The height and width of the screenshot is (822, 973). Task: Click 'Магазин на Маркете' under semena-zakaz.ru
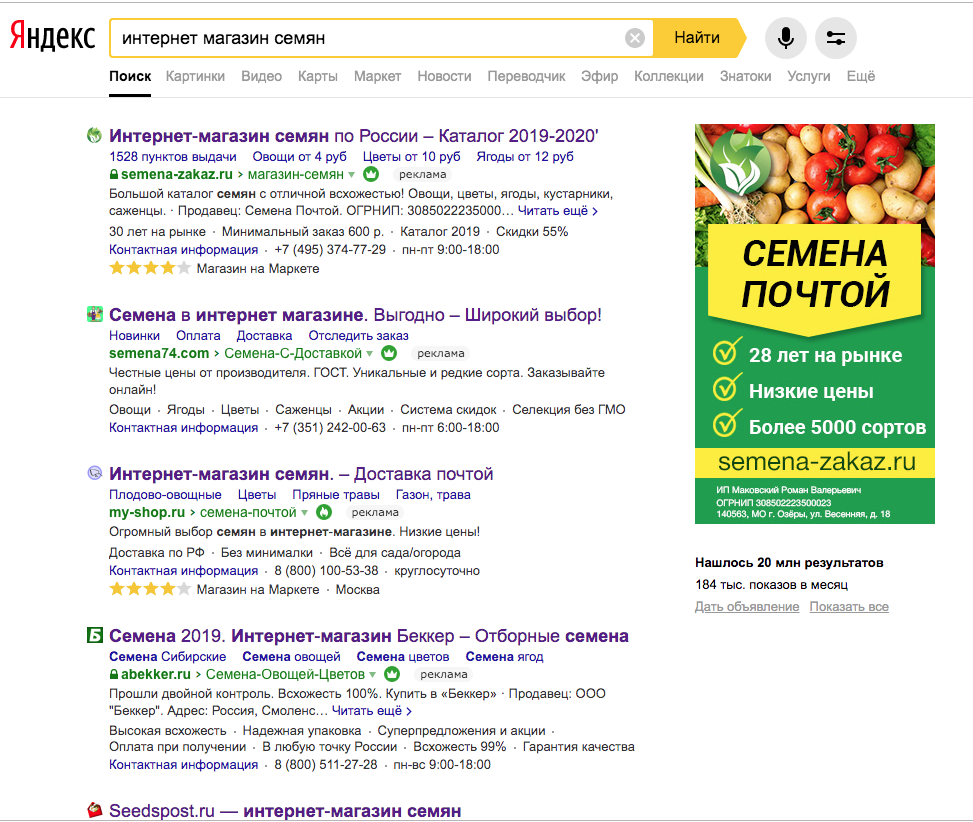tap(258, 269)
